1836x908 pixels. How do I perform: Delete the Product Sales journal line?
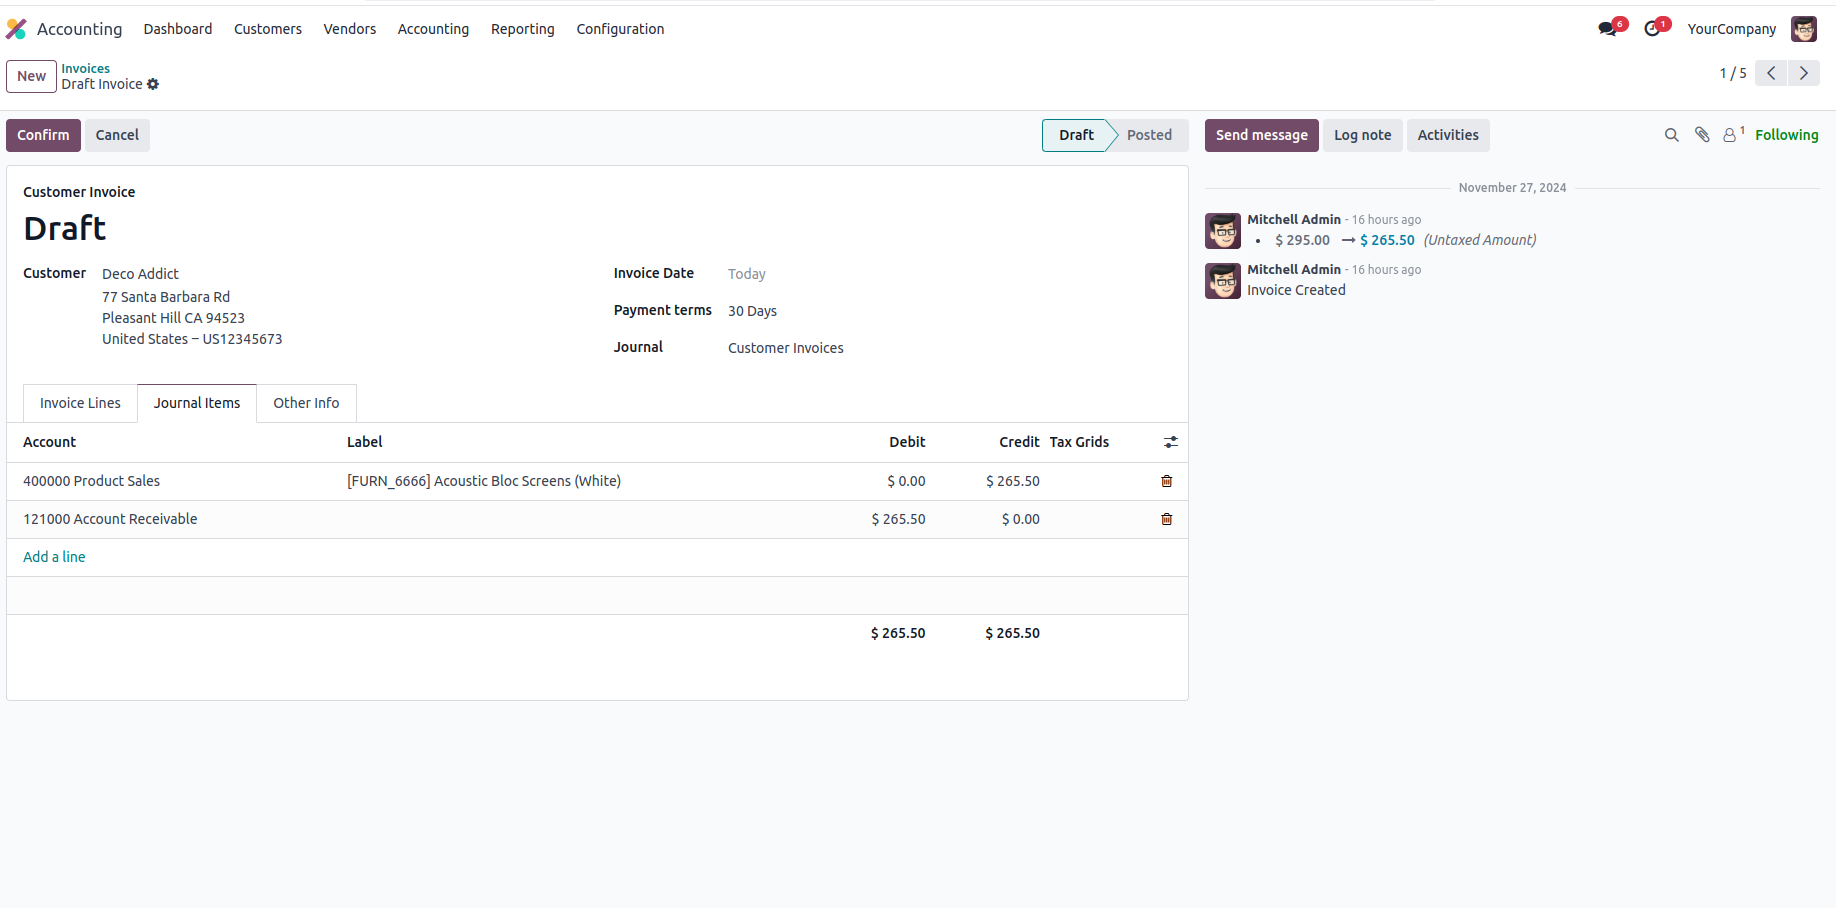coord(1166,481)
